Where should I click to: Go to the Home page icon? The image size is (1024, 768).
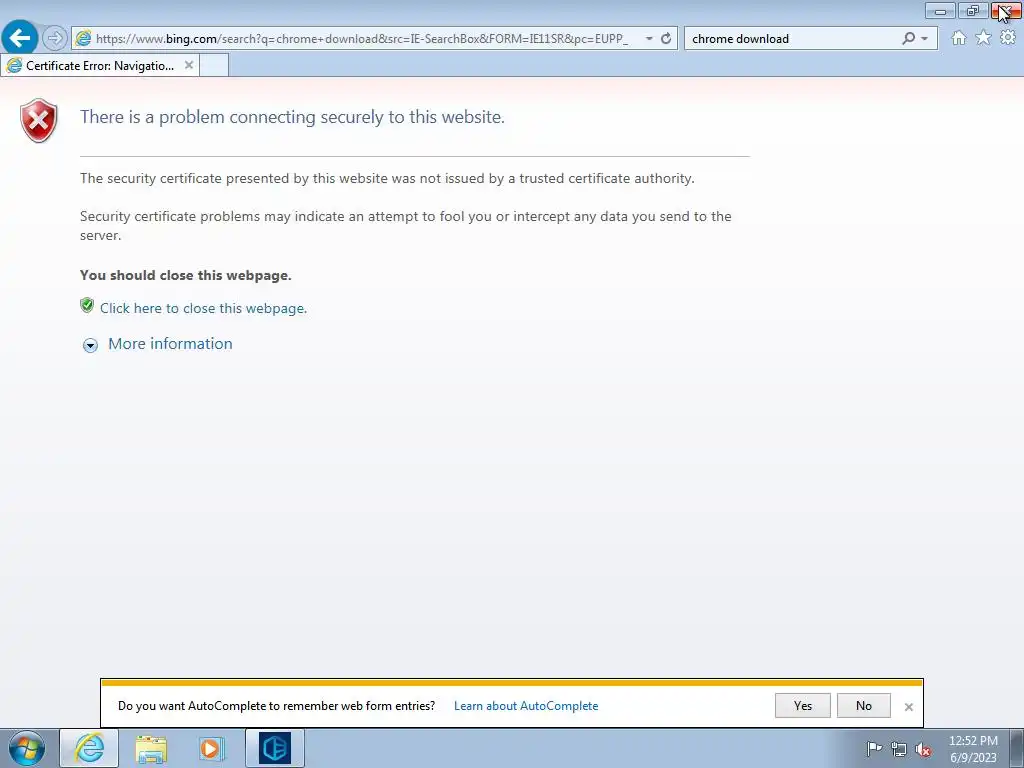(958, 38)
